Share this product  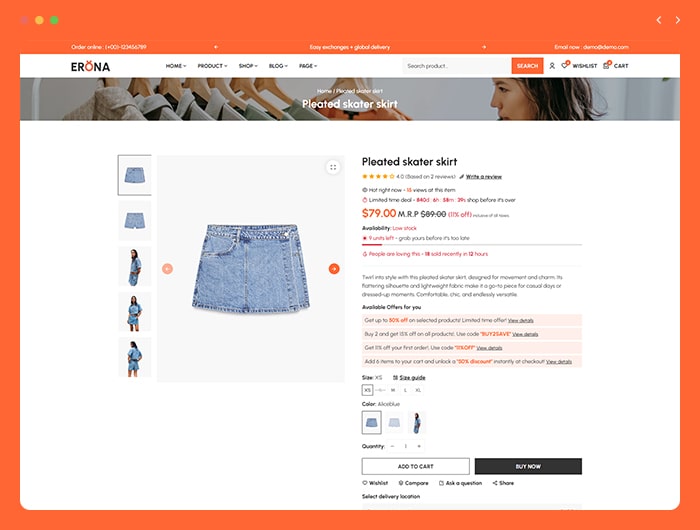503,483
